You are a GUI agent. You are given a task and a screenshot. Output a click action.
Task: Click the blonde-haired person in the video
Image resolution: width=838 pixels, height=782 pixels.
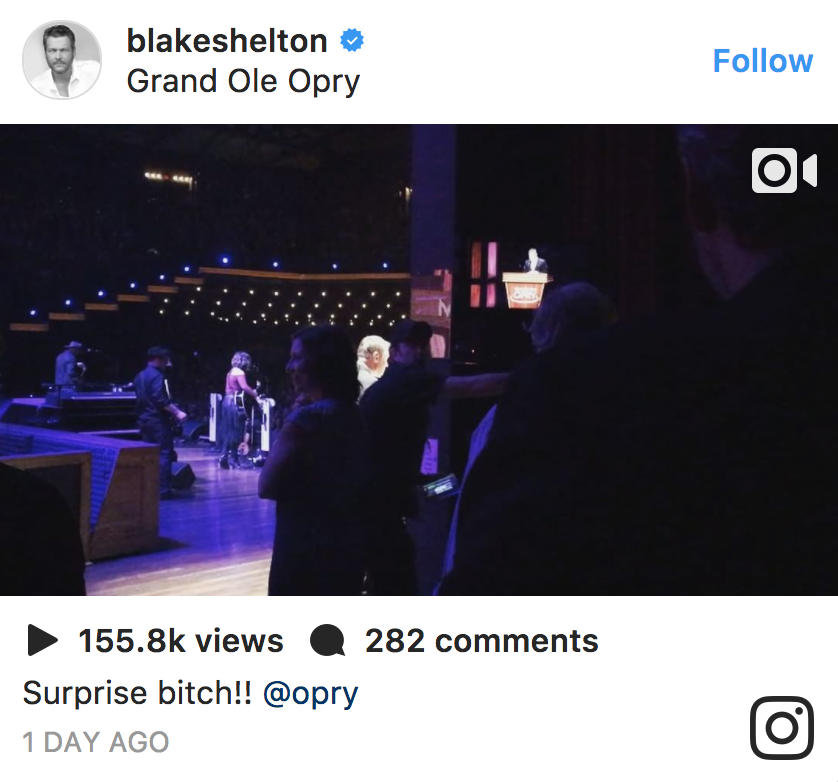pos(370,362)
